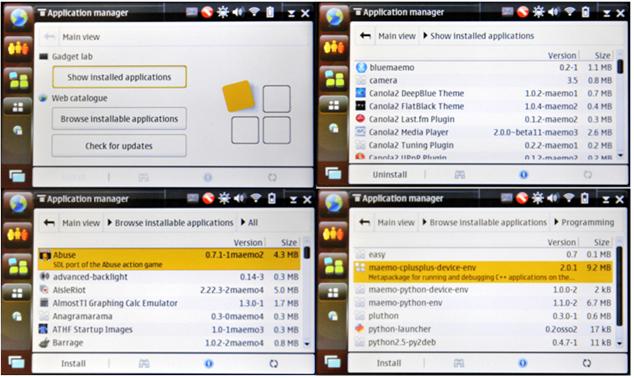
Task: Select python-launcher package
Action: click(x=484, y=329)
